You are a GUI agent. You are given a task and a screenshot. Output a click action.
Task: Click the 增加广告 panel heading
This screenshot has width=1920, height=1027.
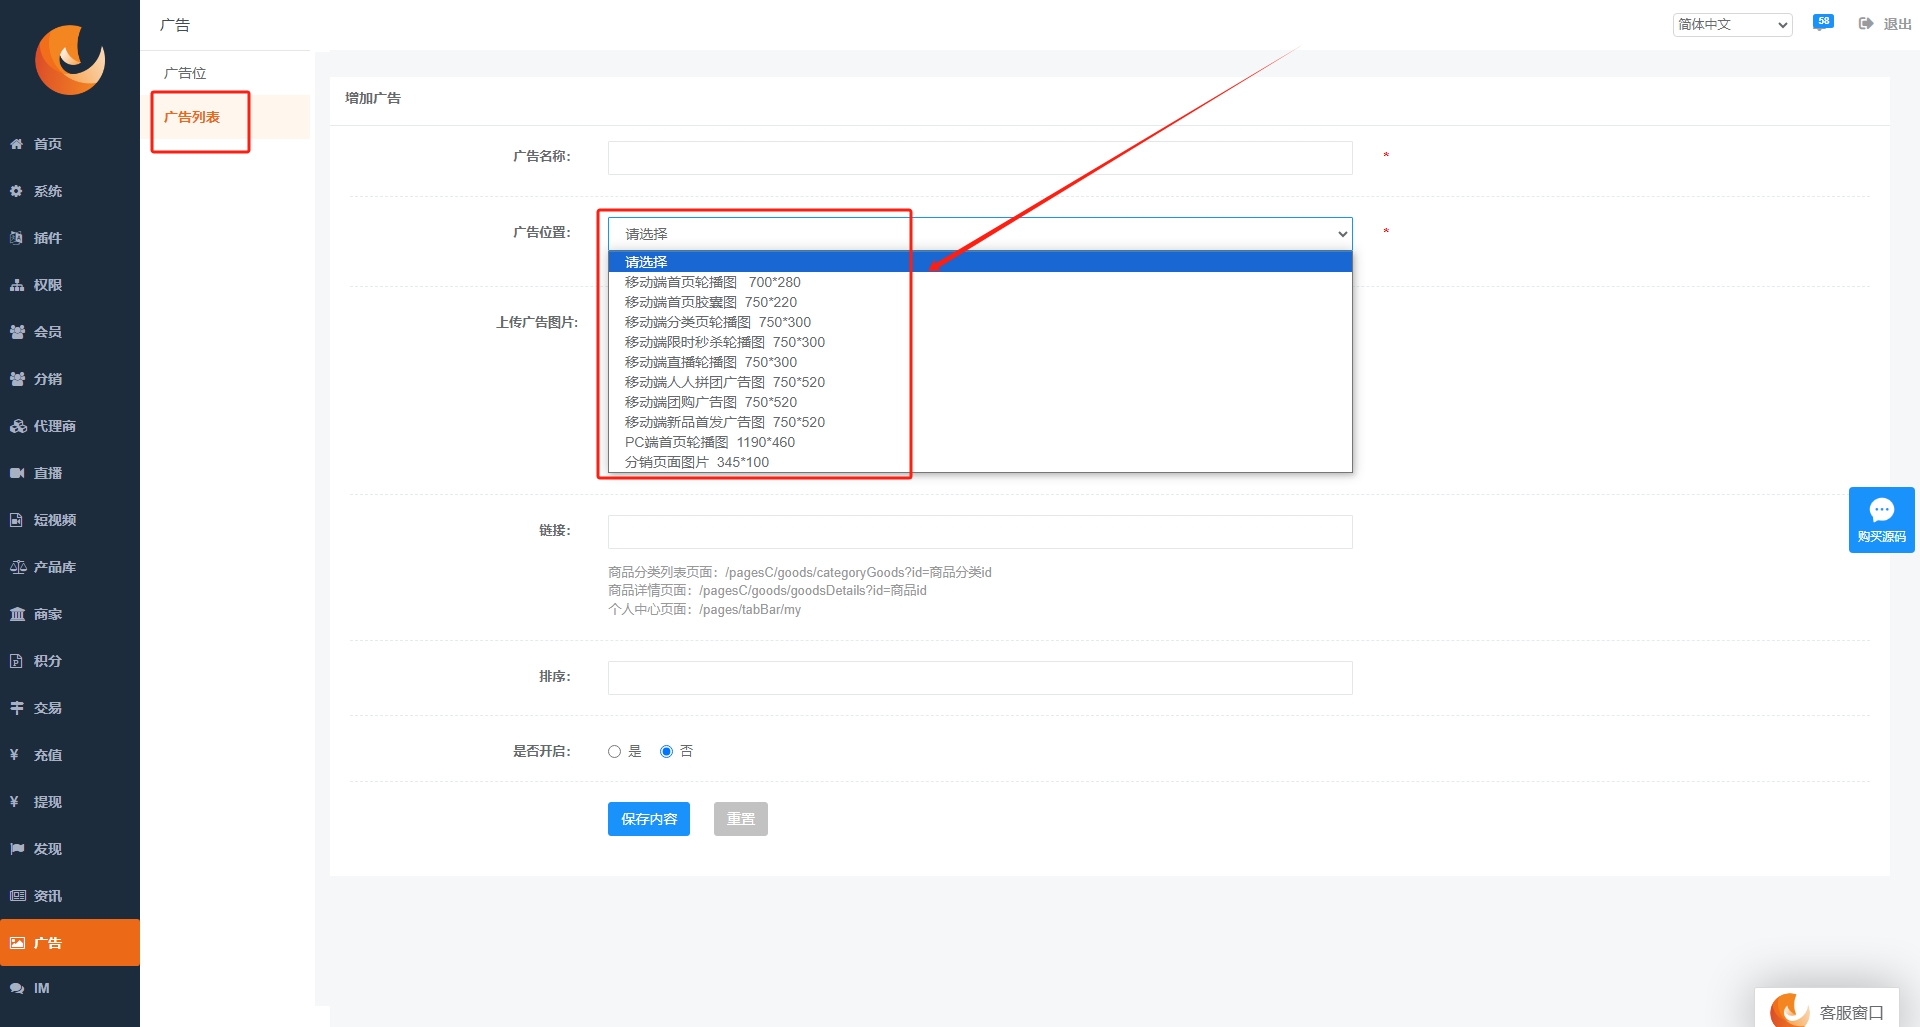[373, 98]
